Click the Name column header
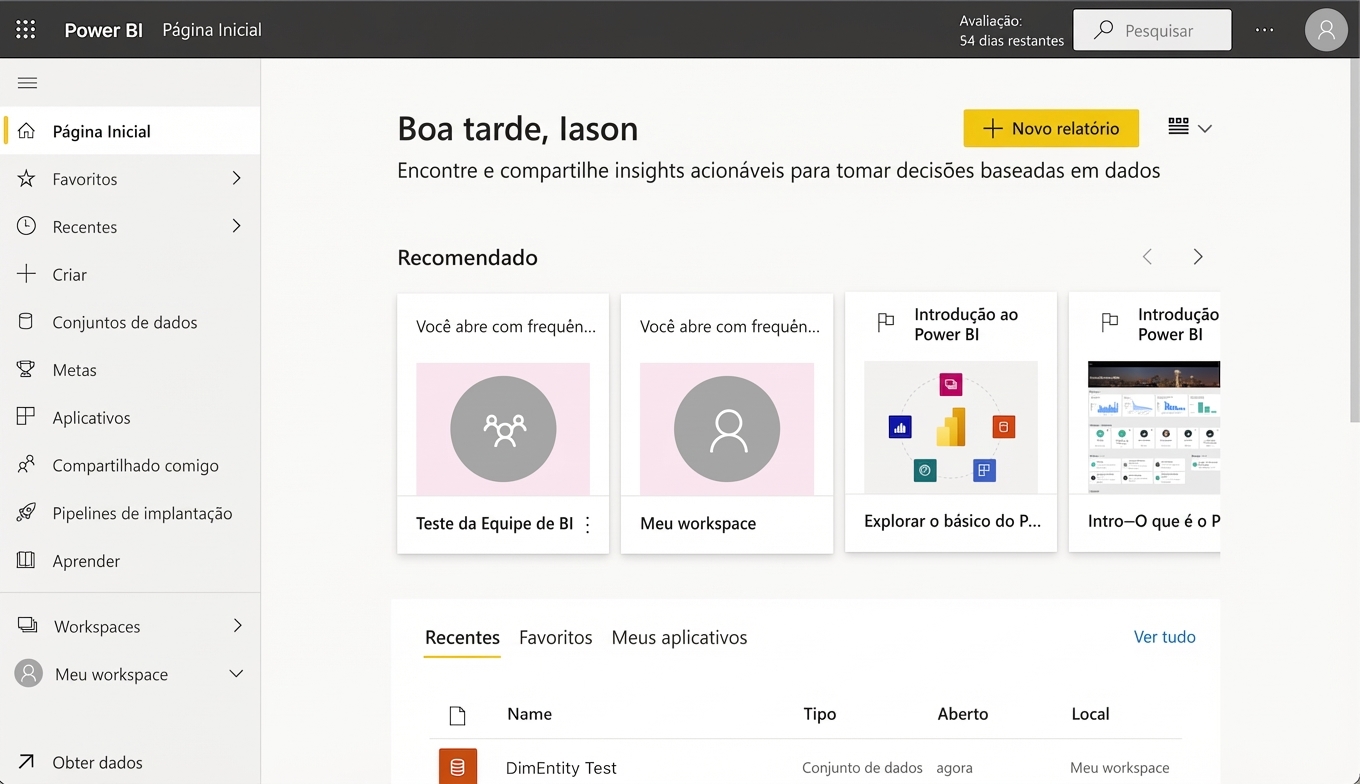 point(530,714)
